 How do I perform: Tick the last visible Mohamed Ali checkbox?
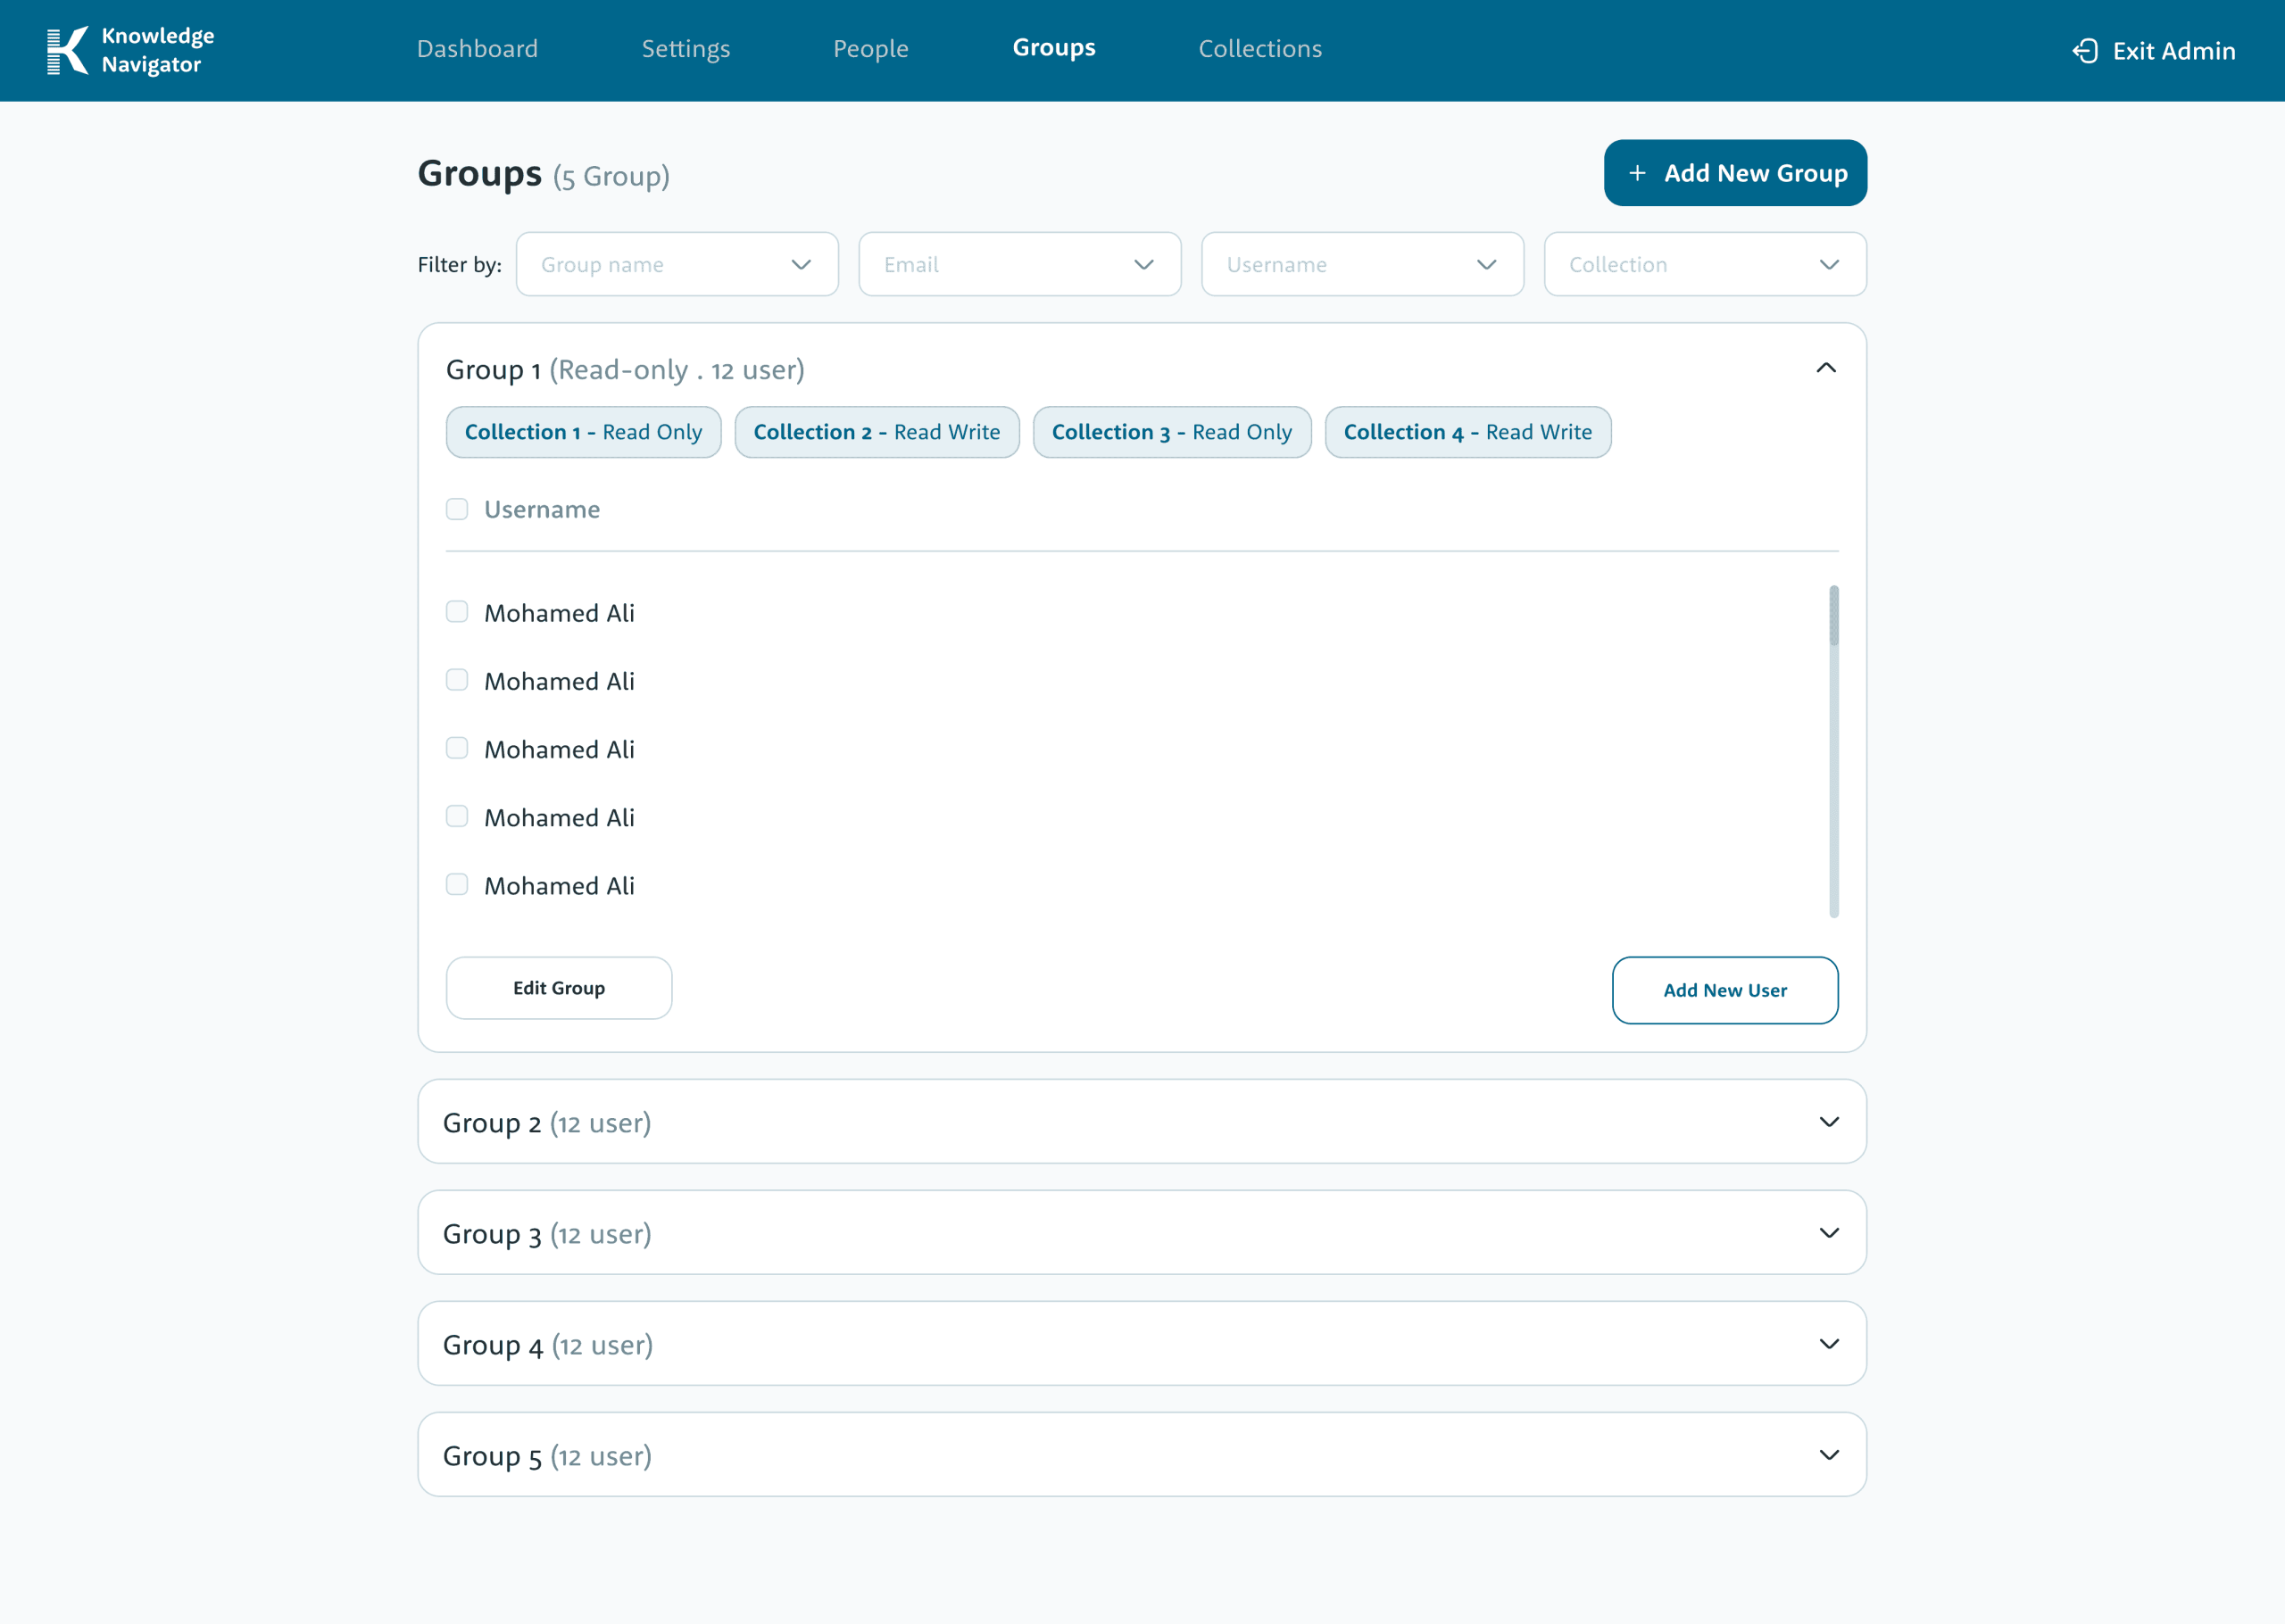457,885
